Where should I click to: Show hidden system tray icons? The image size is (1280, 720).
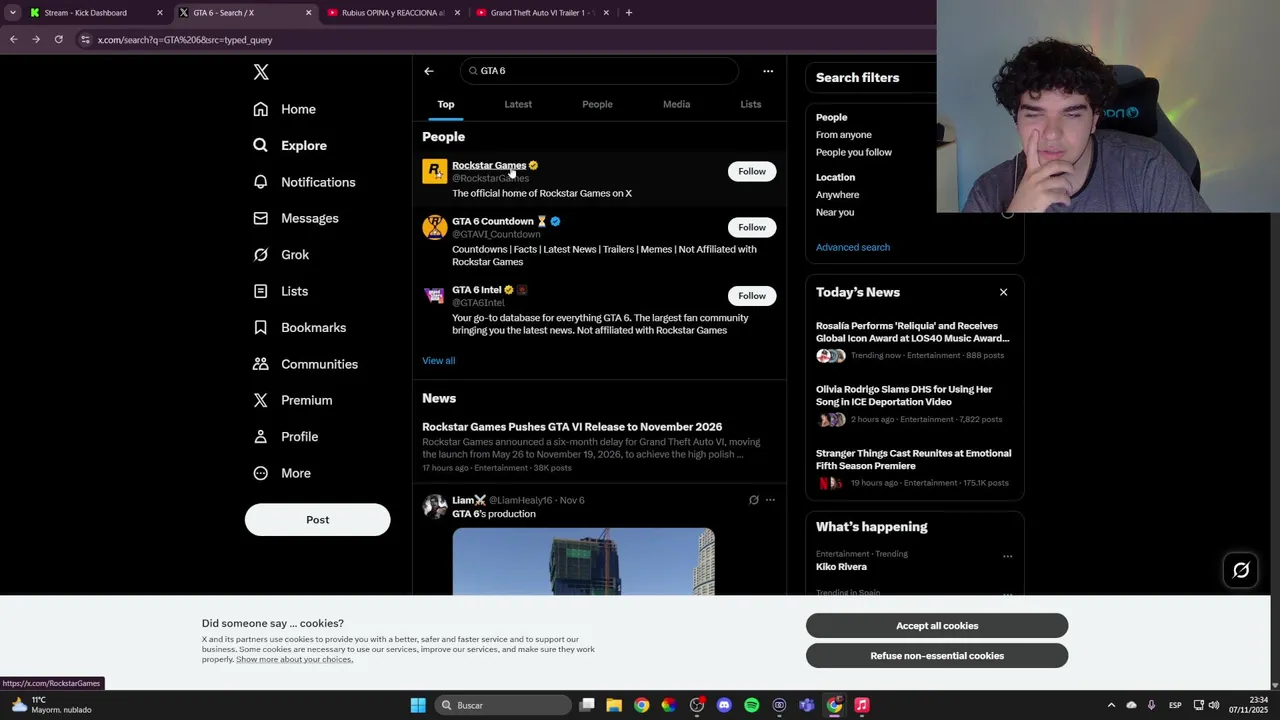point(1110,705)
